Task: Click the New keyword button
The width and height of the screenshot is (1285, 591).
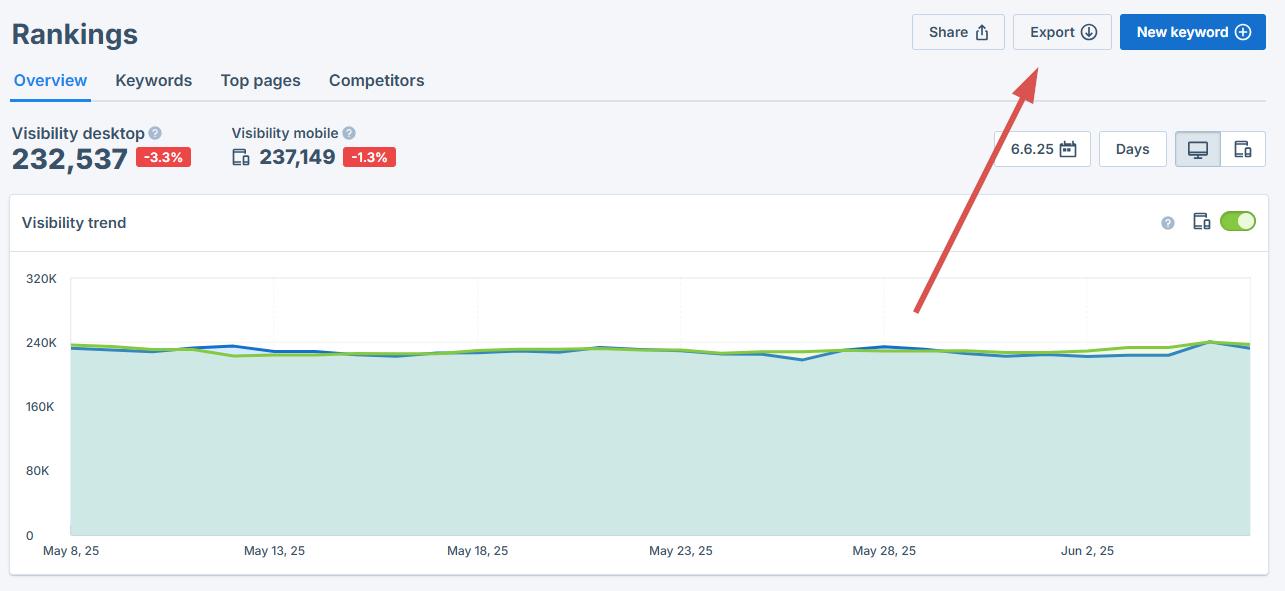Action: pyautogui.click(x=1192, y=32)
